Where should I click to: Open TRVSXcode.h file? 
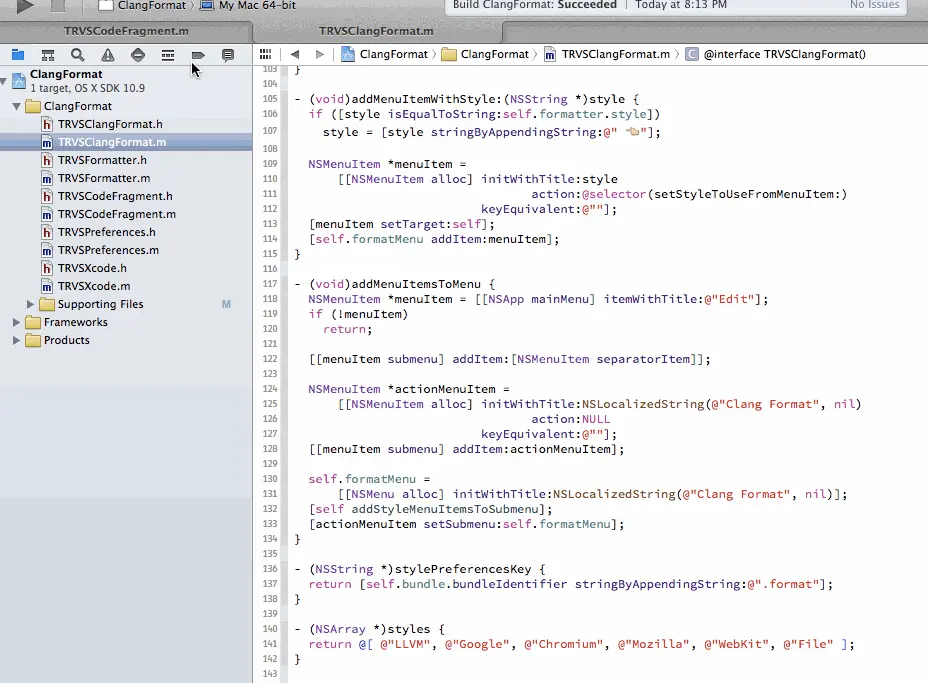92,268
